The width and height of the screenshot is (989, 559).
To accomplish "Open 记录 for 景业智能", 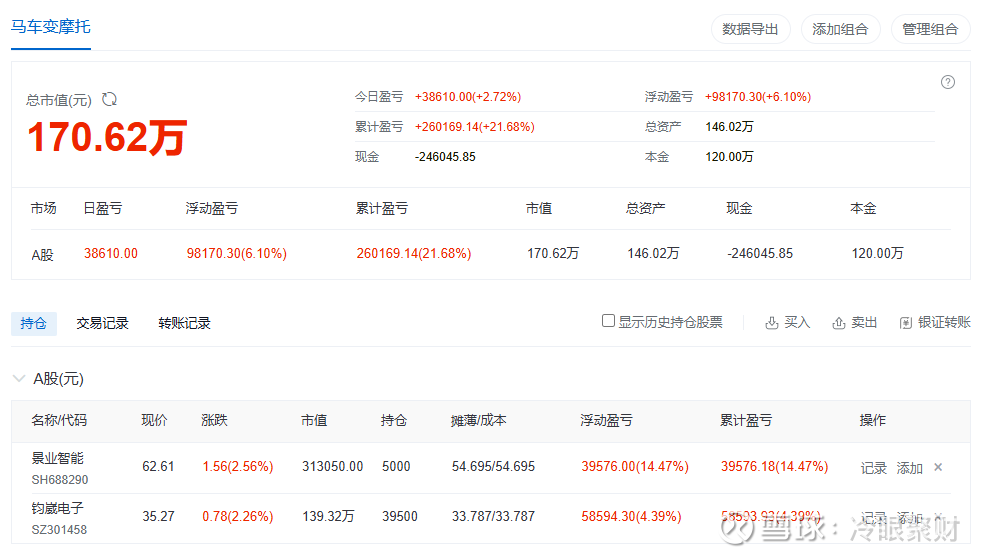I will pos(874,468).
